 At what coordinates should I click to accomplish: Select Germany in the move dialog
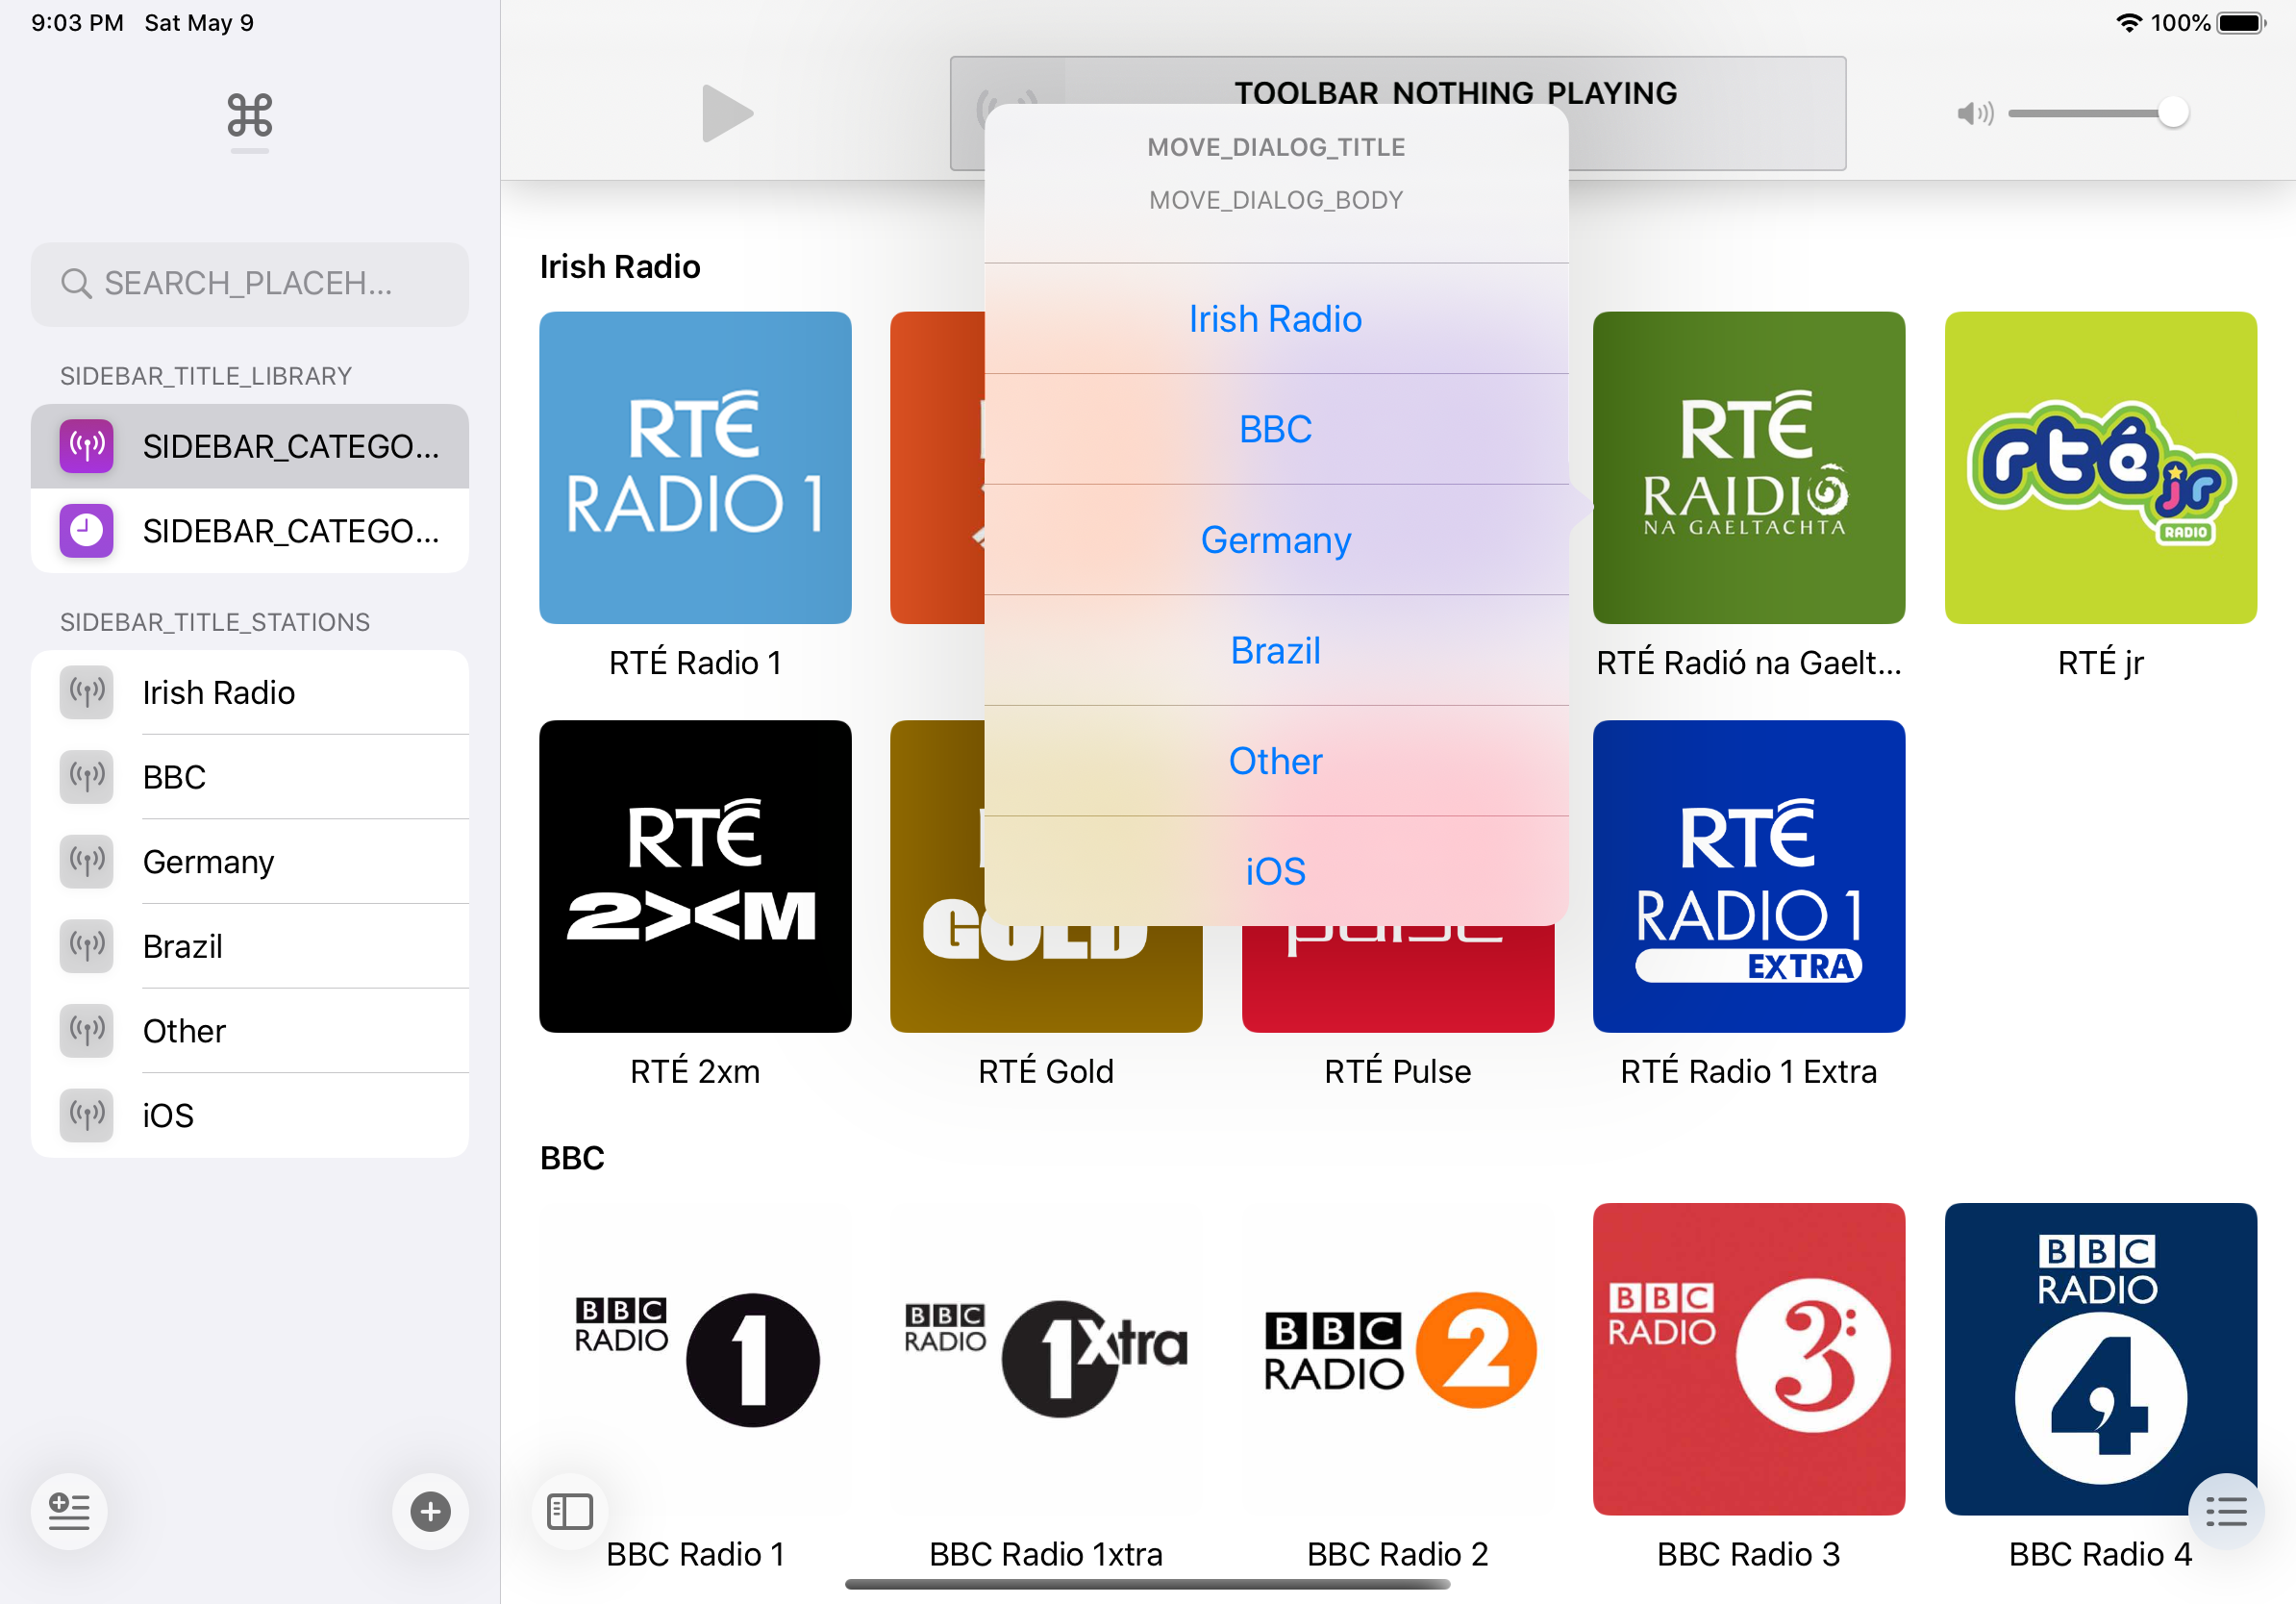1275,540
